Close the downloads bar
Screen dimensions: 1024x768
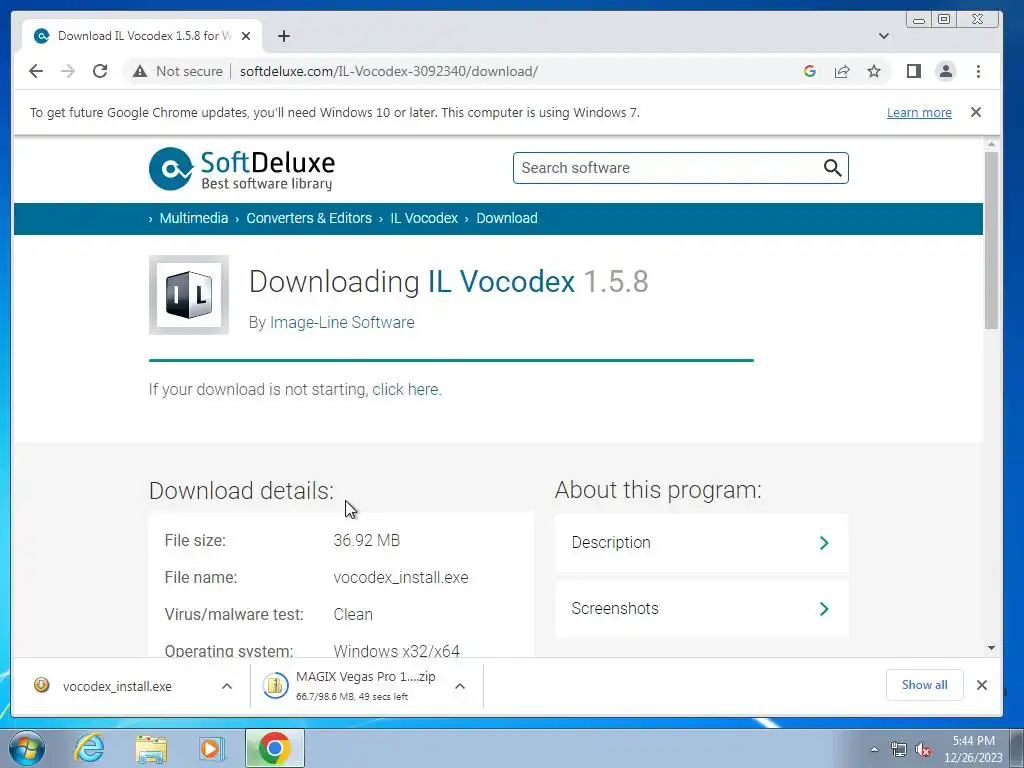tap(982, 684)
